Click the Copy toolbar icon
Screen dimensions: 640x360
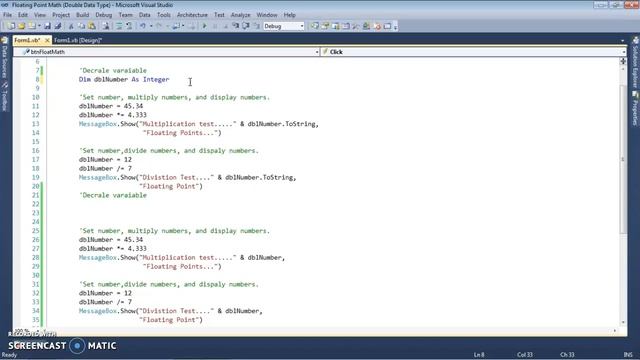(81, 26)
